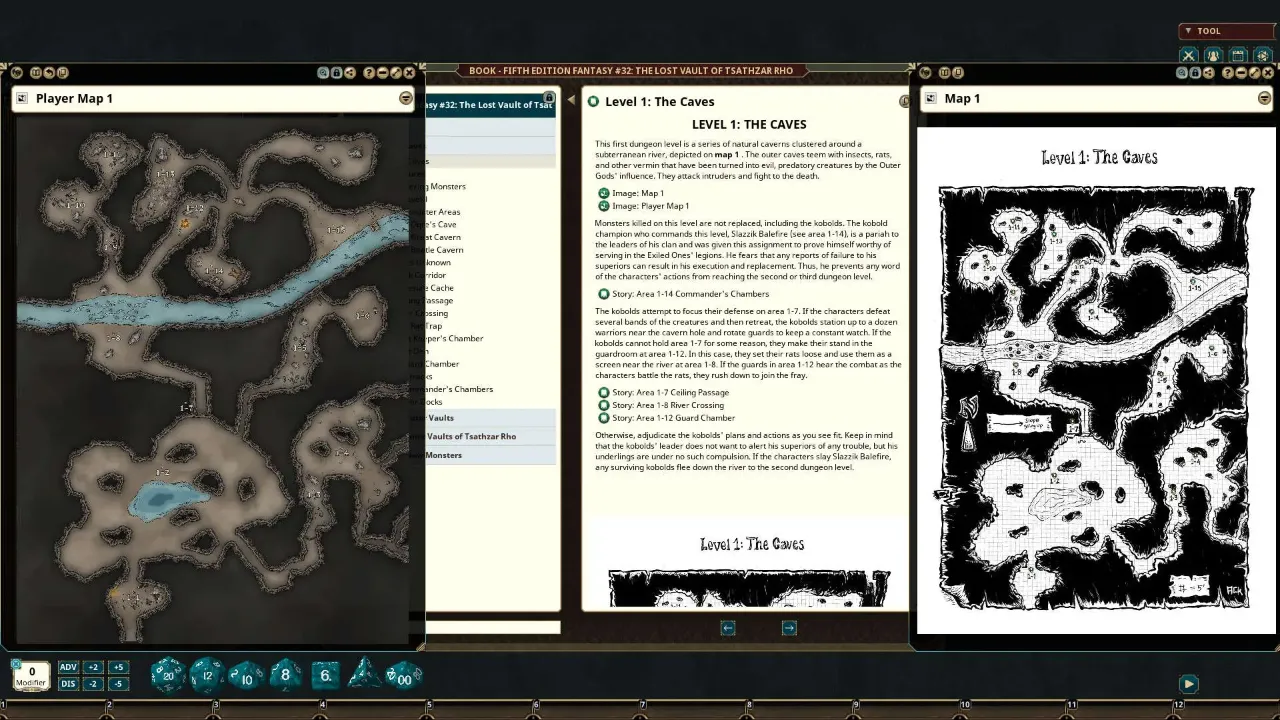Click share icon in Player Map 1 window
Screen dimensions: 1280x720
coord(350,73)
